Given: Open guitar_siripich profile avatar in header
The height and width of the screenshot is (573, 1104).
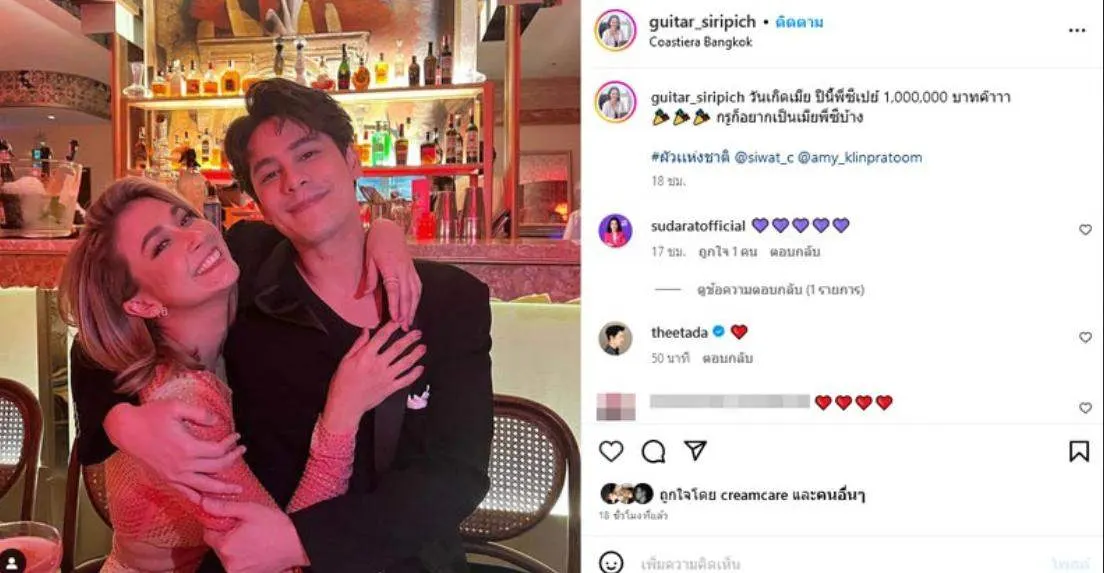Looking at the screenshot, I should [x=615, y=30].
